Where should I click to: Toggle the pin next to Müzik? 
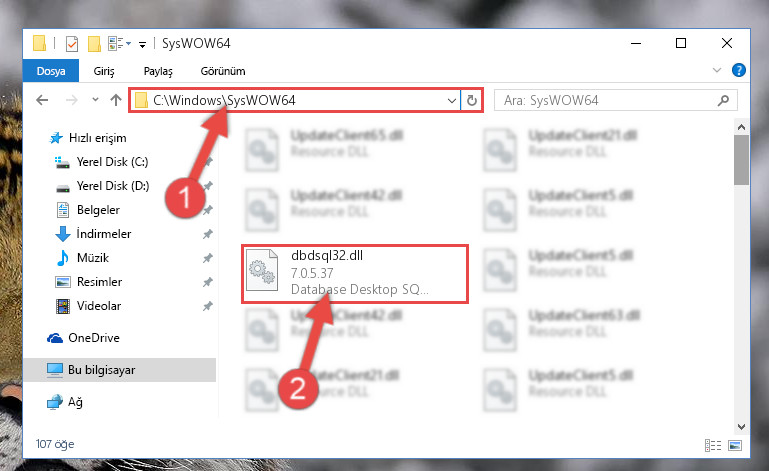pyautogui.click(x=208, y=258)
